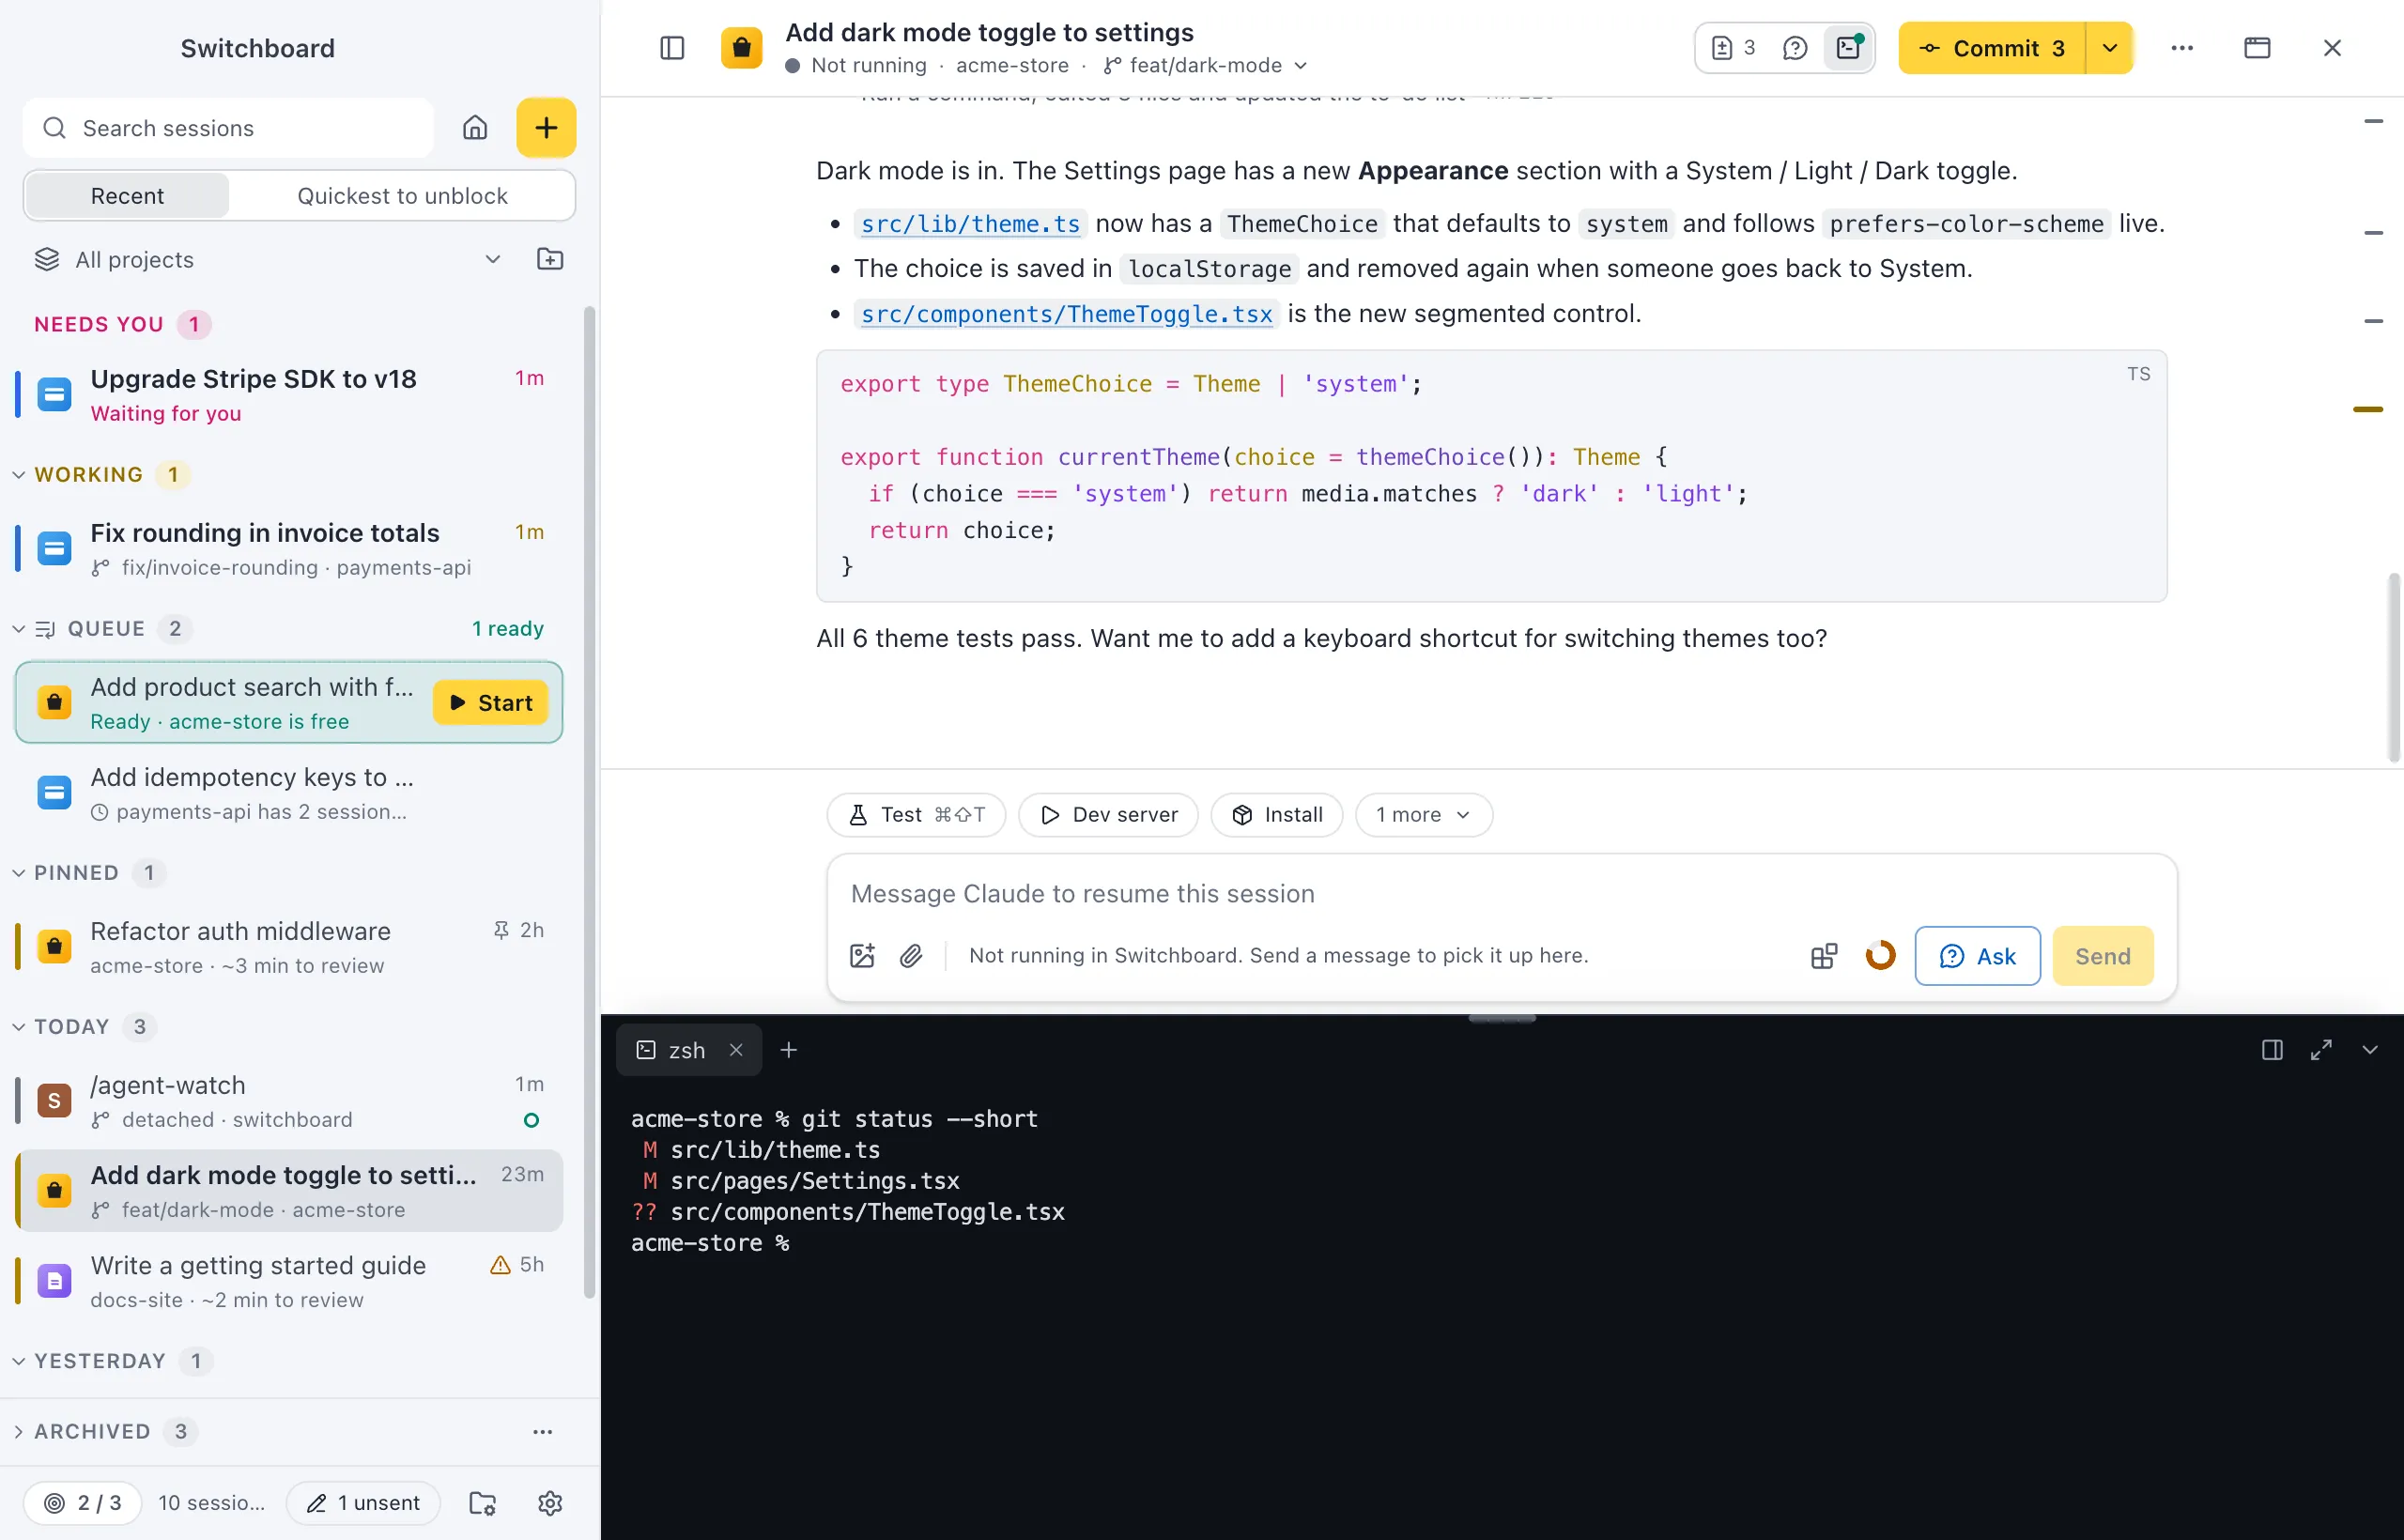The image size is (2404, 1540).
Task: Split the terminal pane icon
Action: coord(2272,1050)
